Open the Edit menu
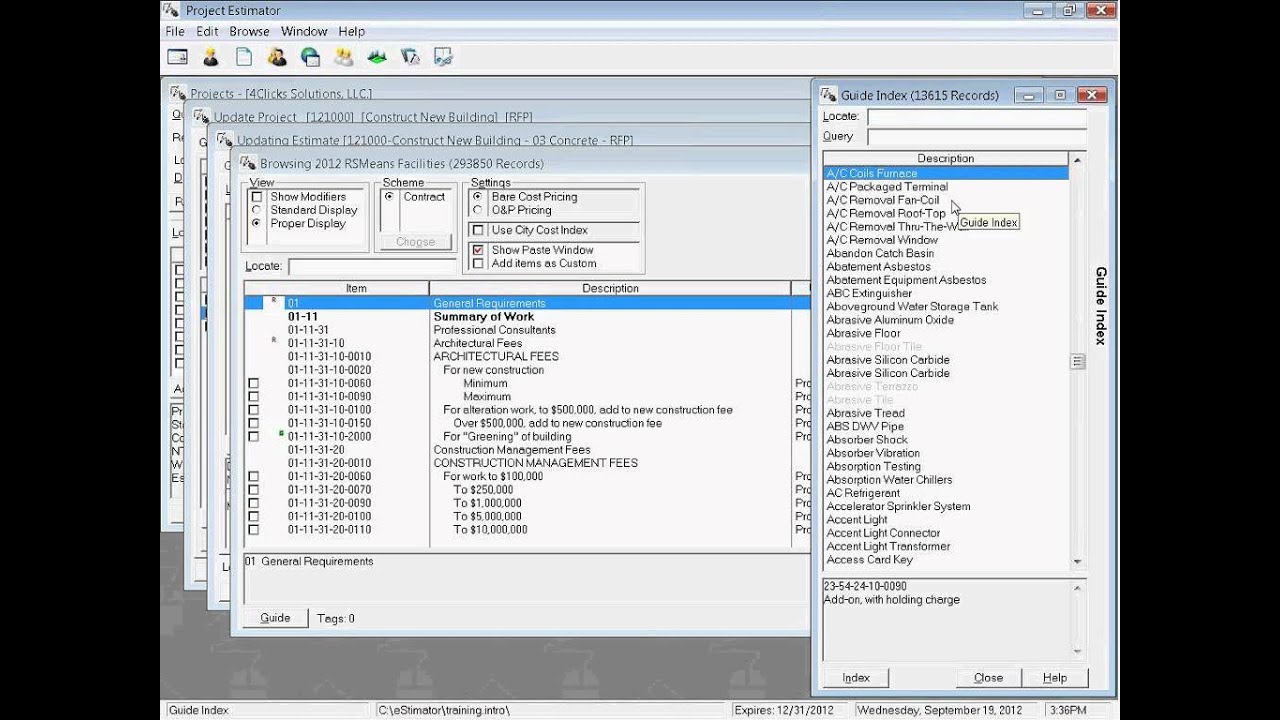The height and width of the screenshot is (720, 1280). point(207,31)
